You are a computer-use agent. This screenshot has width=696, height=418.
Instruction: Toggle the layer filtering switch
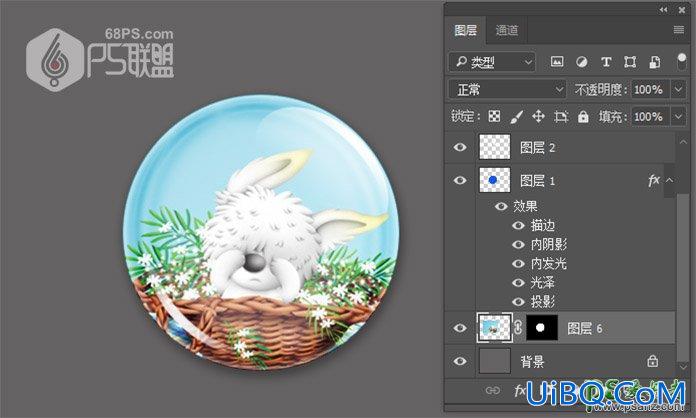point(681,62)
